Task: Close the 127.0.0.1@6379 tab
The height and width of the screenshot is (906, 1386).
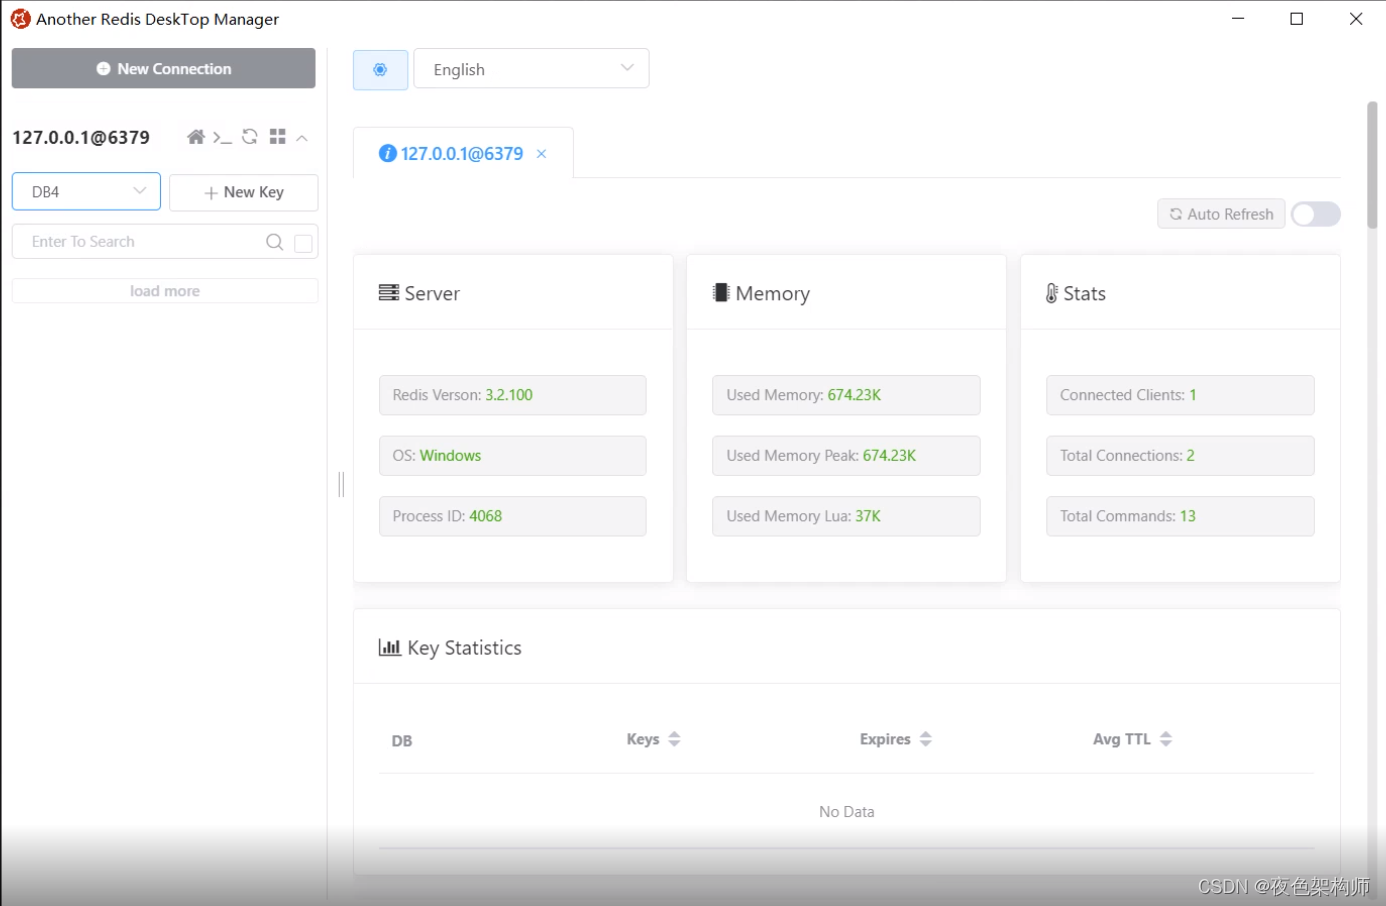Action: [541, 154]
